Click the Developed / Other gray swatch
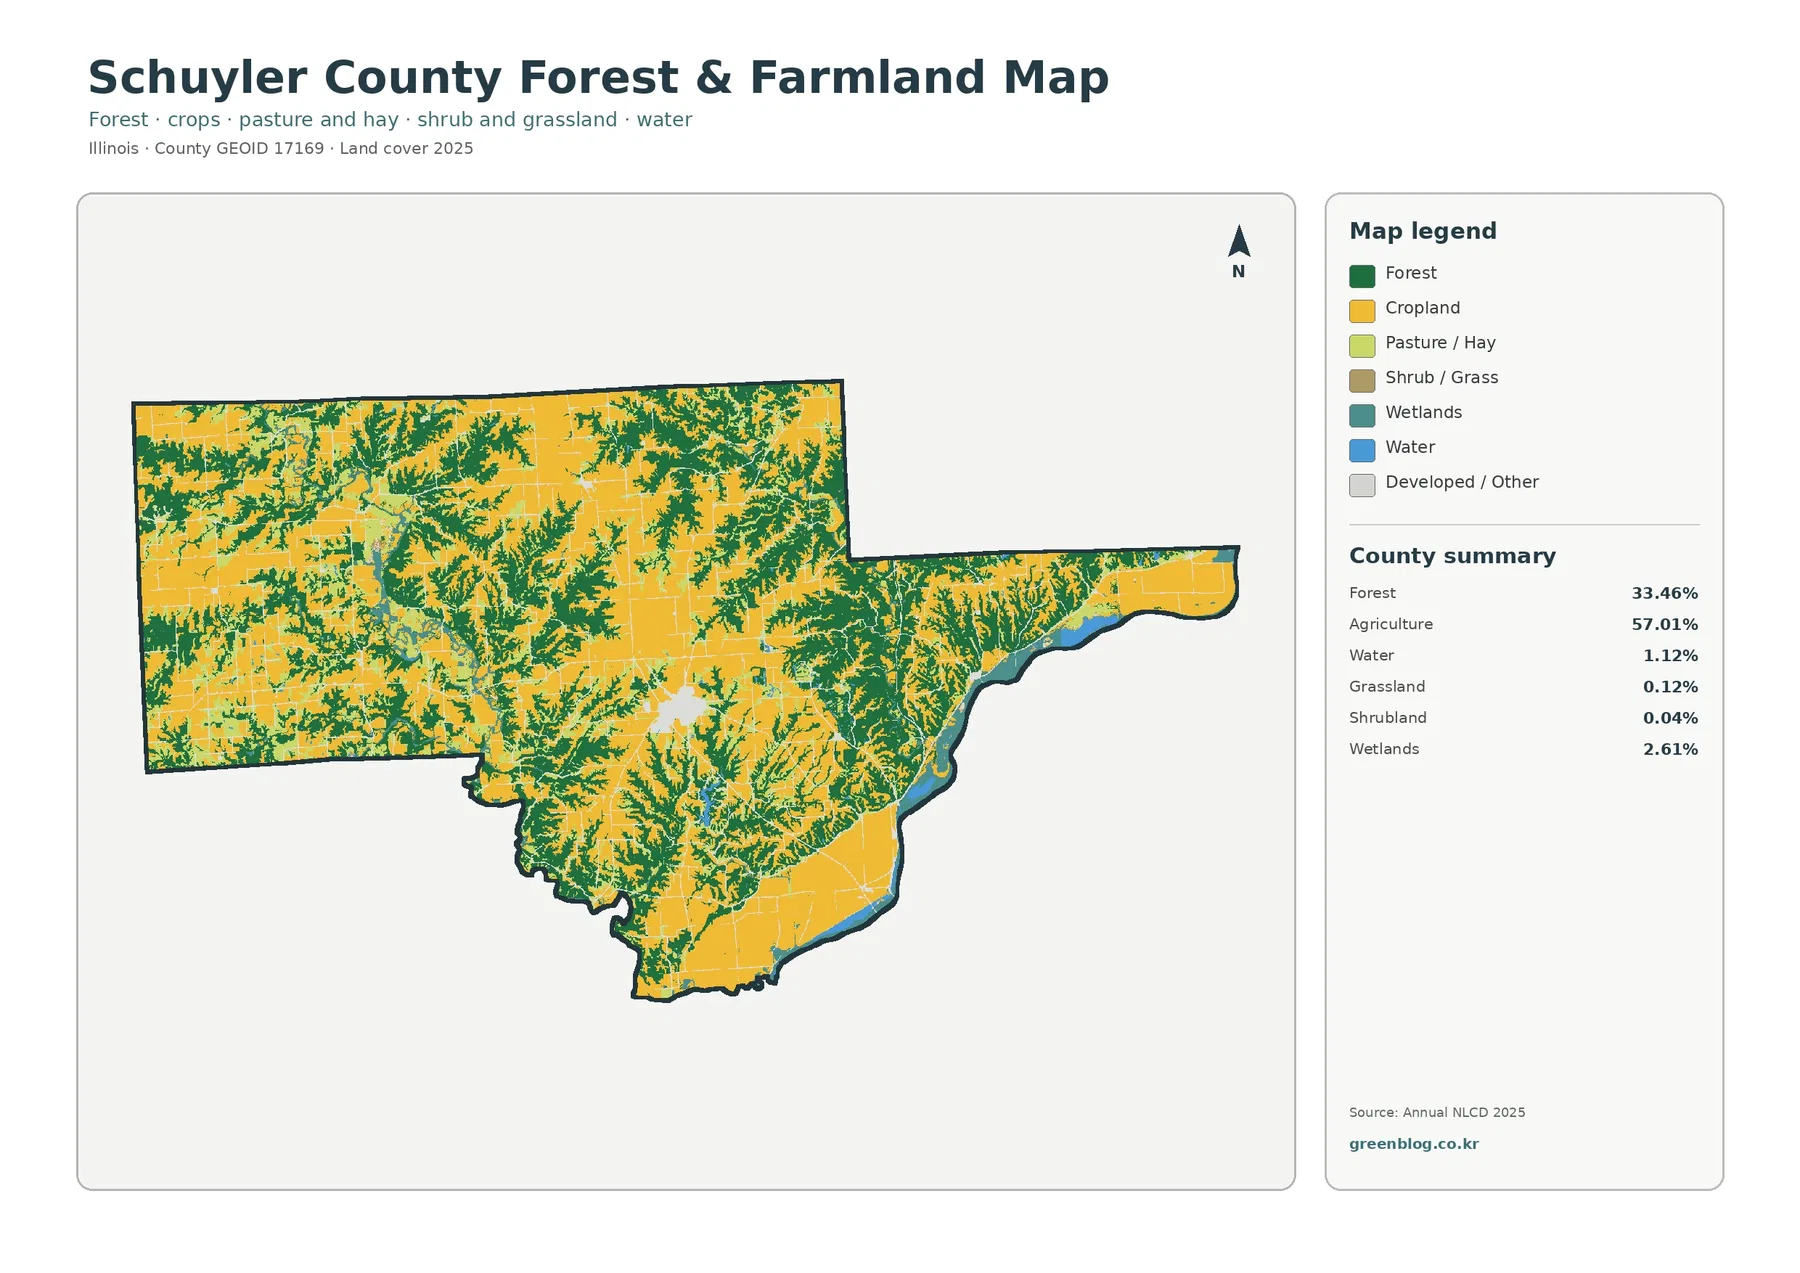The image size is (1800, 1273). [x=1362, y=486]
